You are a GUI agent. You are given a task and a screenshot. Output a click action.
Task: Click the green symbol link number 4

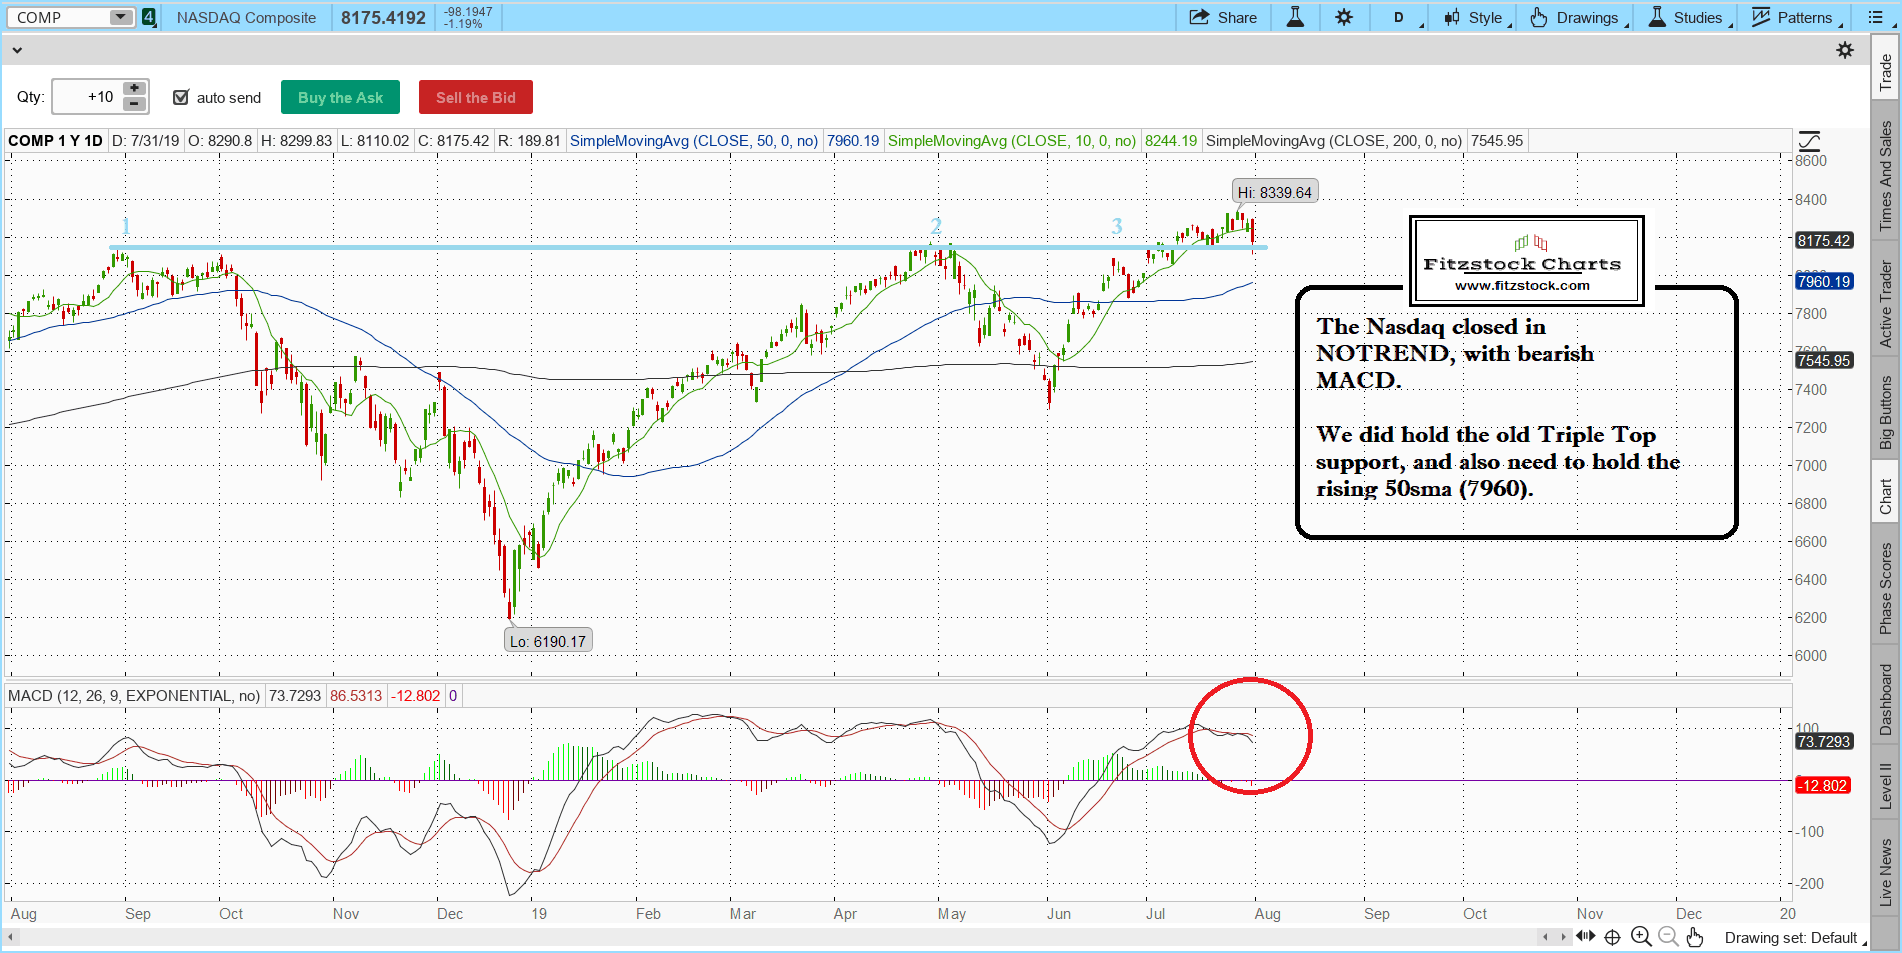149,17
